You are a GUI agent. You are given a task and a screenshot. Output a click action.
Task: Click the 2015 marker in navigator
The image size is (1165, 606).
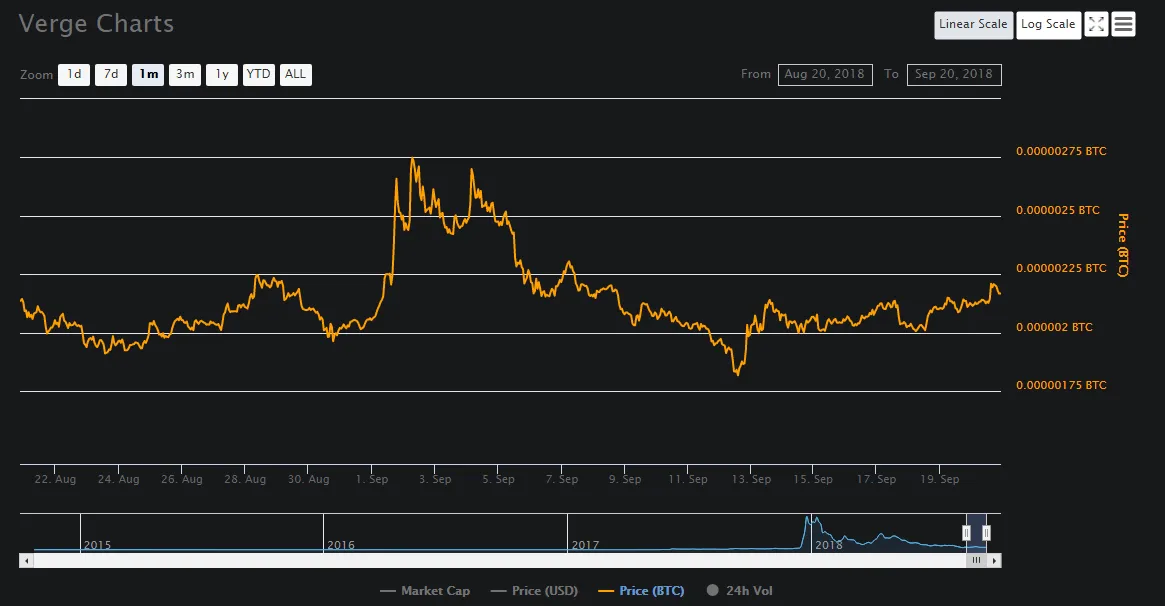97,545
